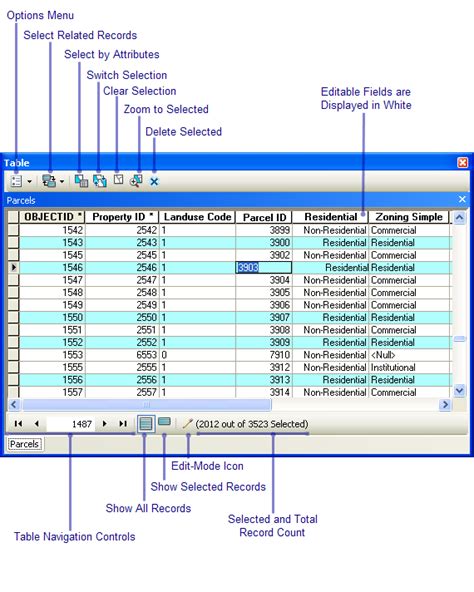474x592 pixels.
Task: Jump to the last record
Action: 123,424
